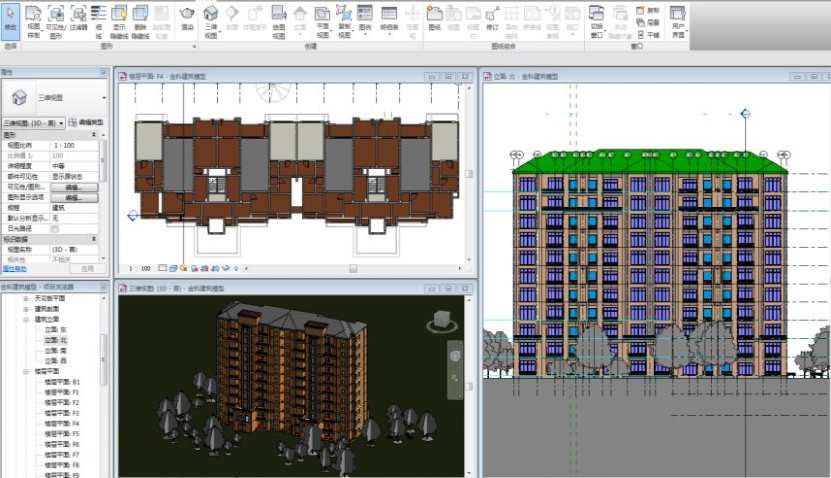Close the project browser (项目浏览器) palette

point(103,287)
